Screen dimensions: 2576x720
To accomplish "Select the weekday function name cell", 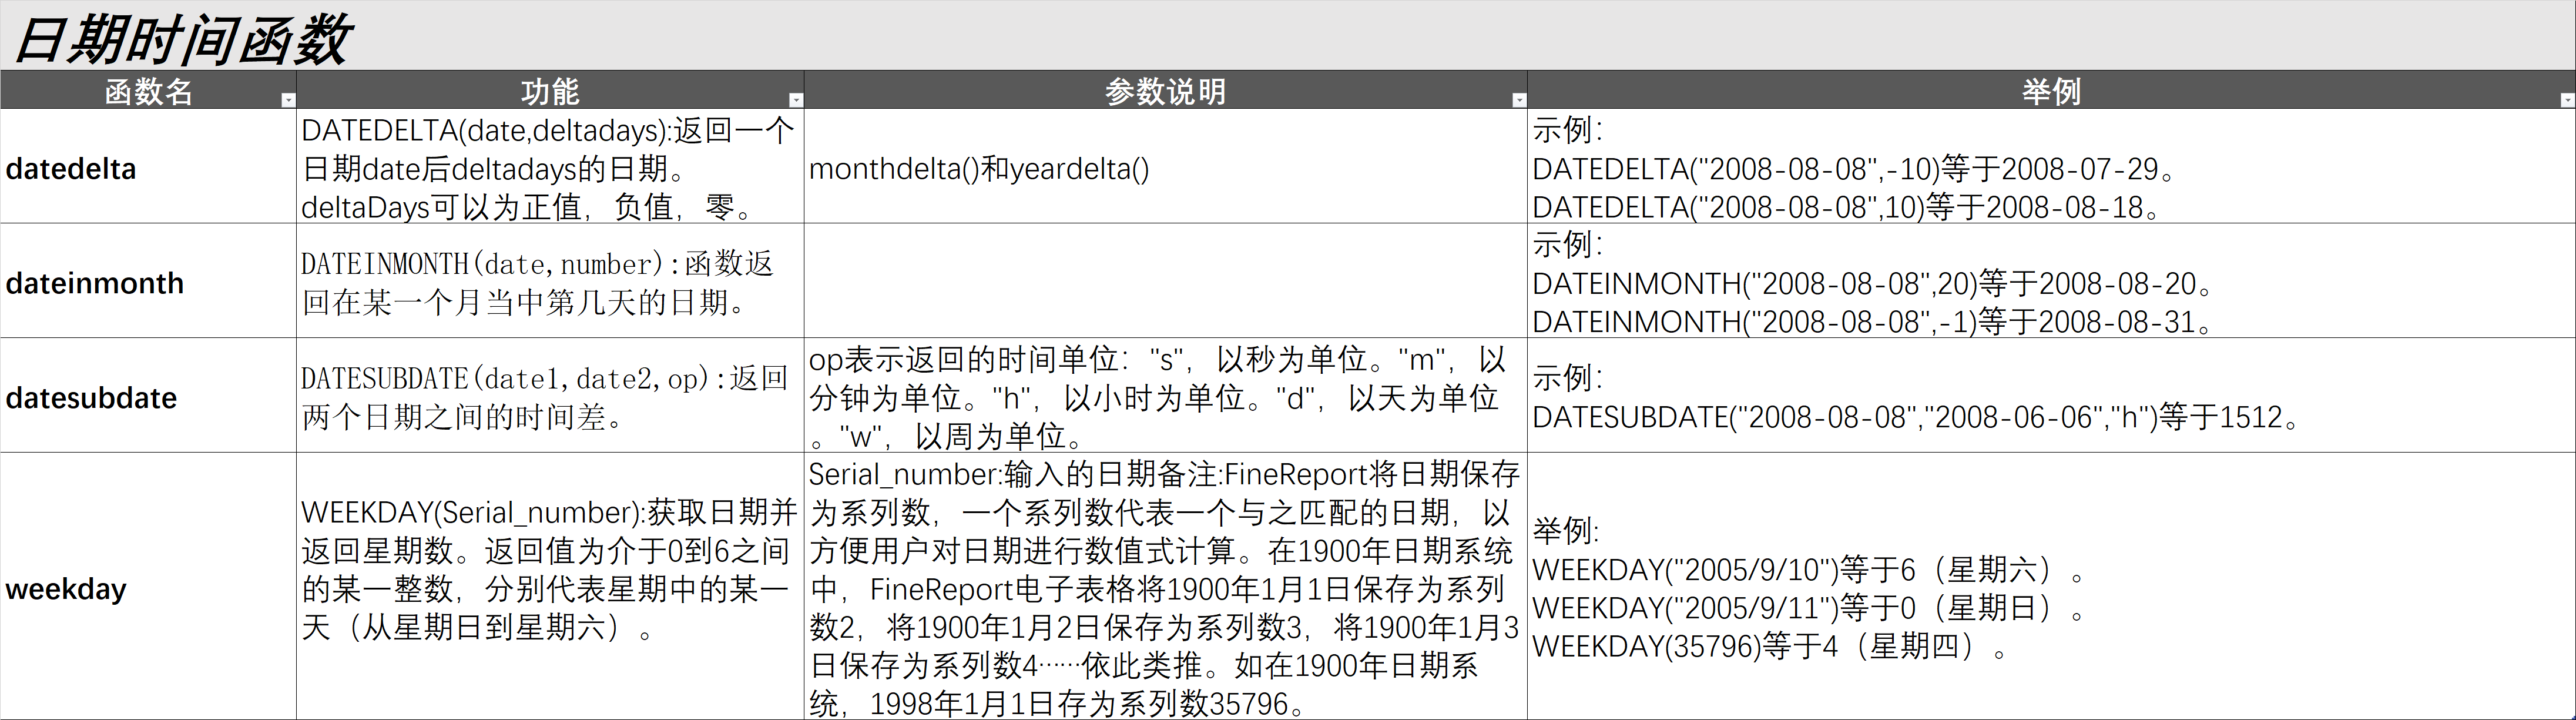I will pos(148,588).
